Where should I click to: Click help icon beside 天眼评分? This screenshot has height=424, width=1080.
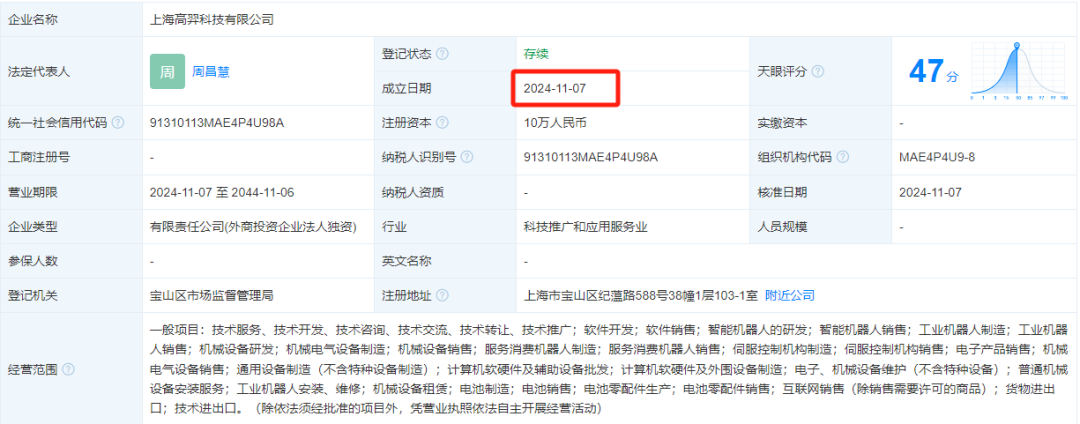tap(818, 72)
